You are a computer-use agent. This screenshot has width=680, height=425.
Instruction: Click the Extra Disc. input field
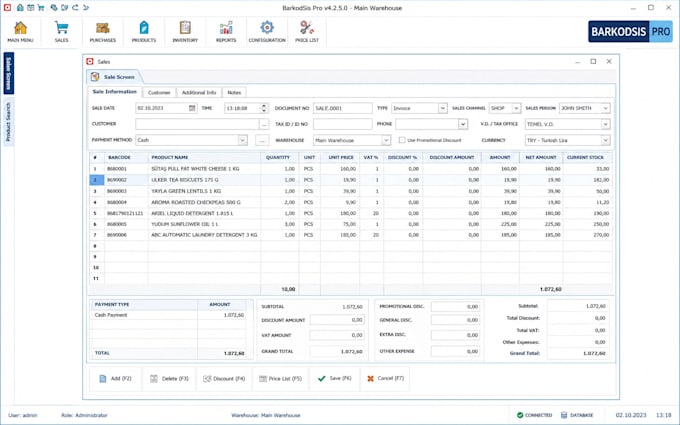pos(455,335)
